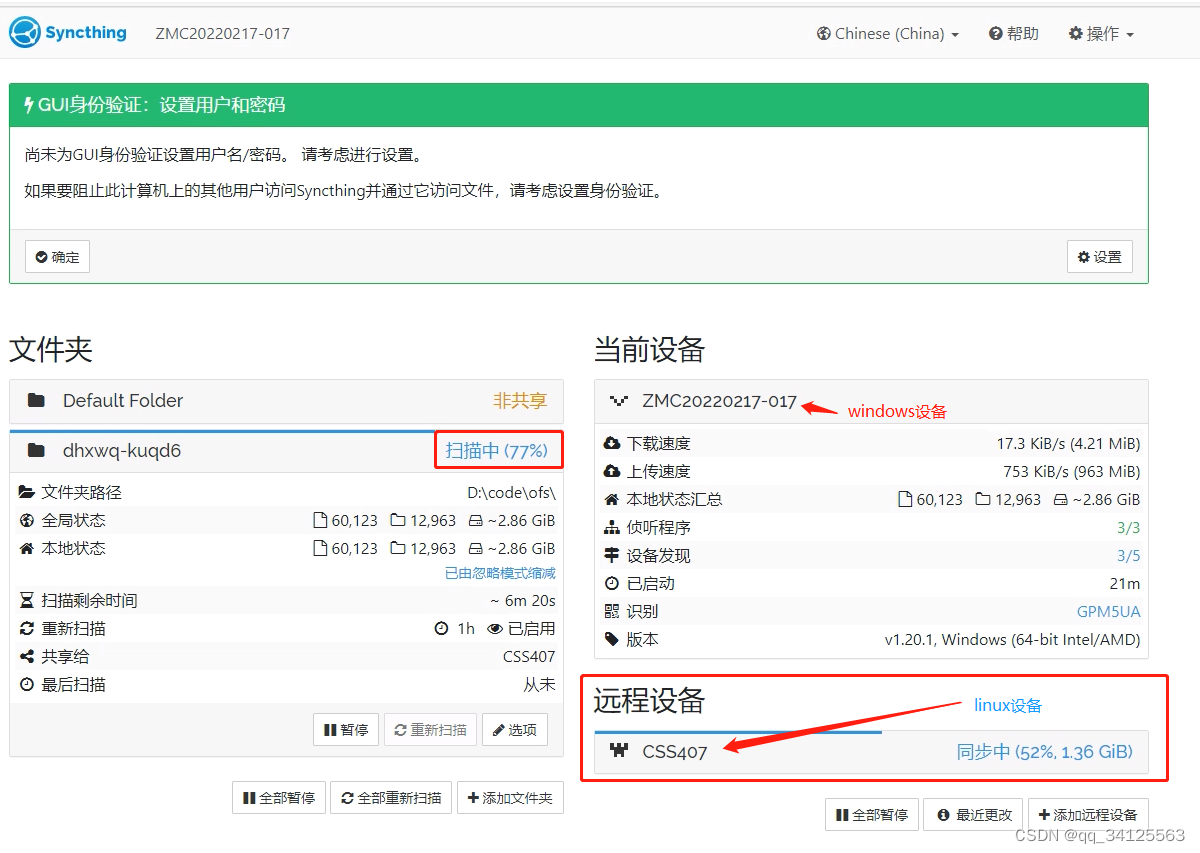The image size is (1200, 853).
Task: Click 添加文件夹 button
Action: click(510, 798)
